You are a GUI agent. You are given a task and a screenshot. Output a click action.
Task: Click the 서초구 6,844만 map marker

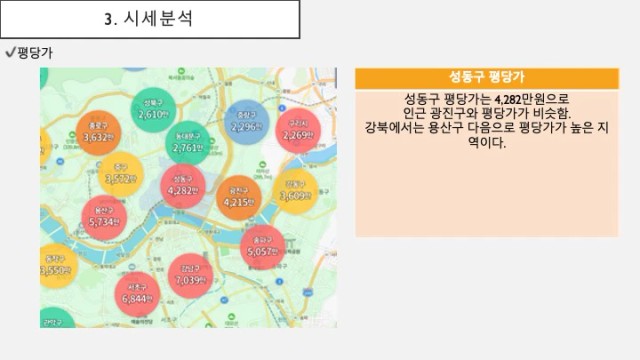[x=137, y=294]
